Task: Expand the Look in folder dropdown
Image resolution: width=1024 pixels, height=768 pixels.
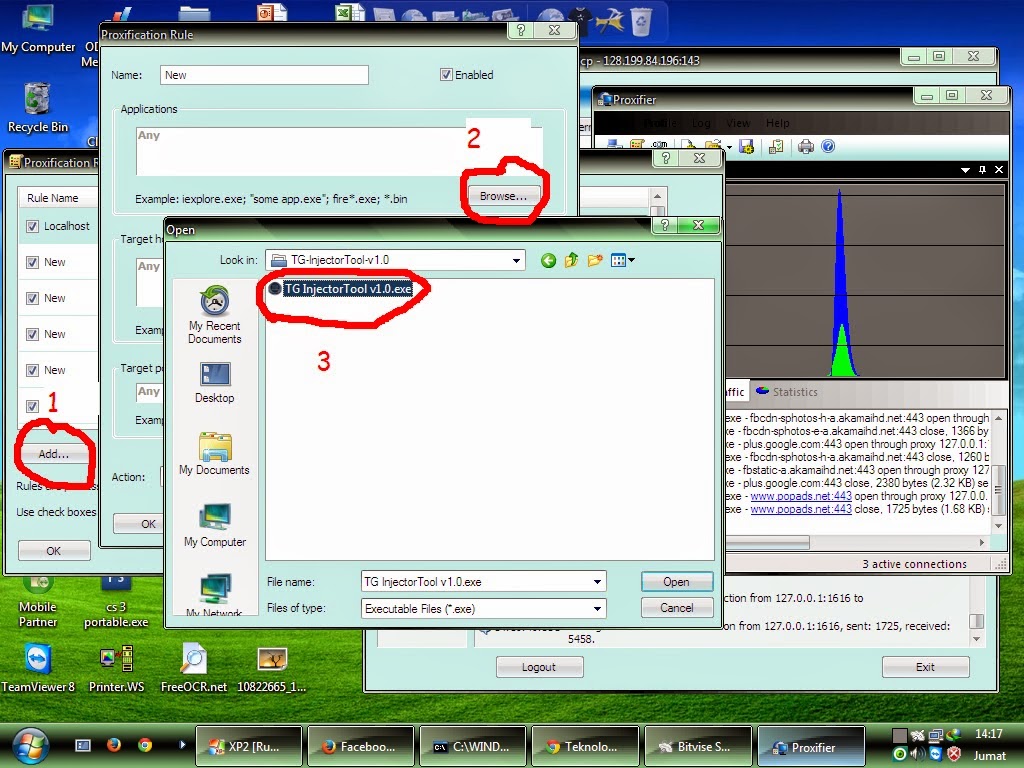Action: [516, 261]
